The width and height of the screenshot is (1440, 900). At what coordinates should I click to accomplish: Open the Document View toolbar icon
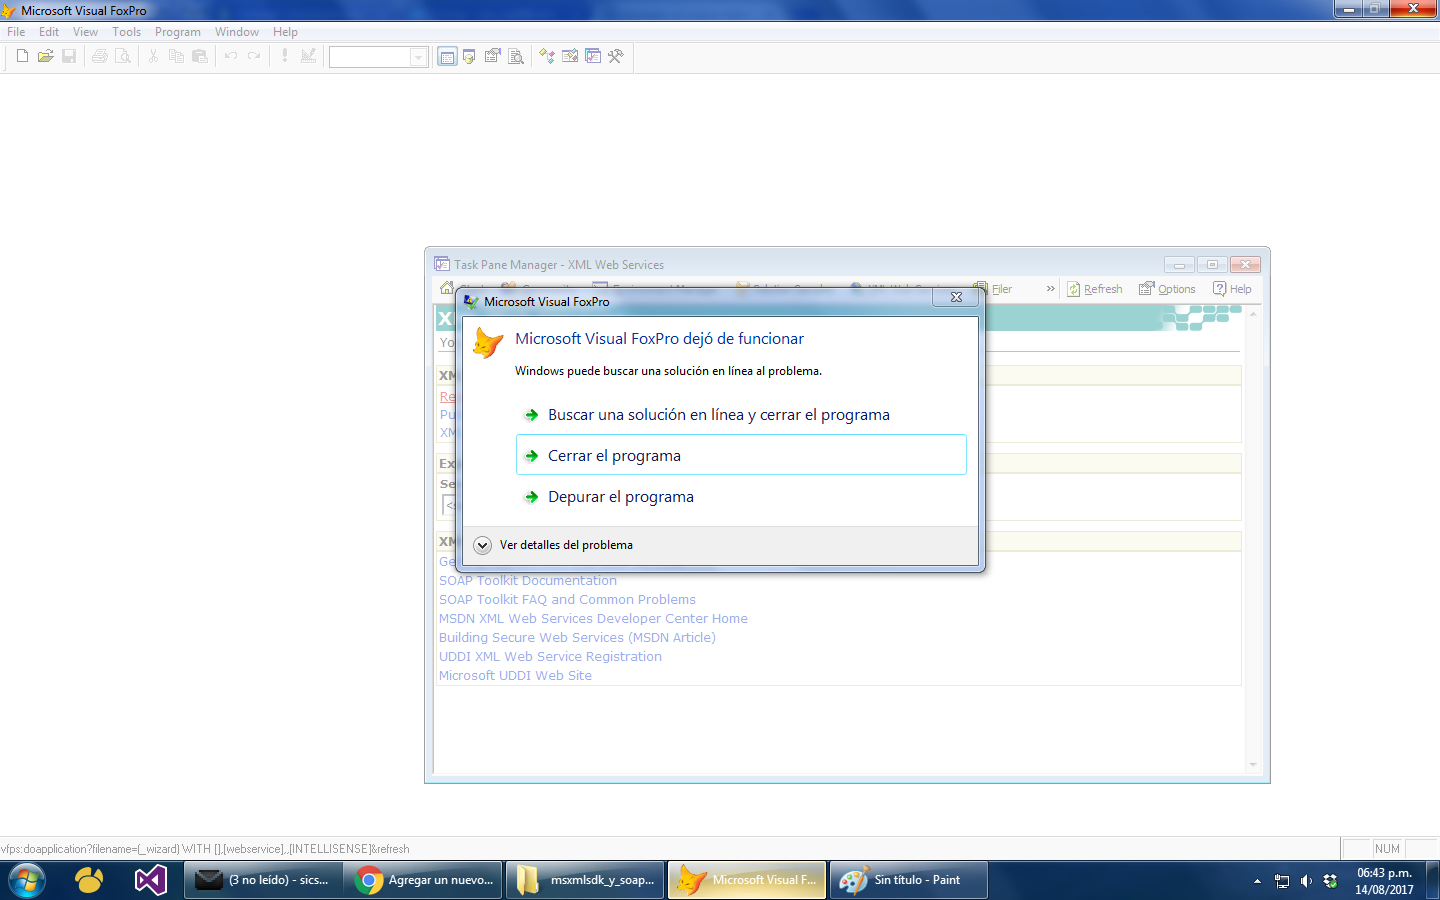pyautogui.click(x=516, y=56)
